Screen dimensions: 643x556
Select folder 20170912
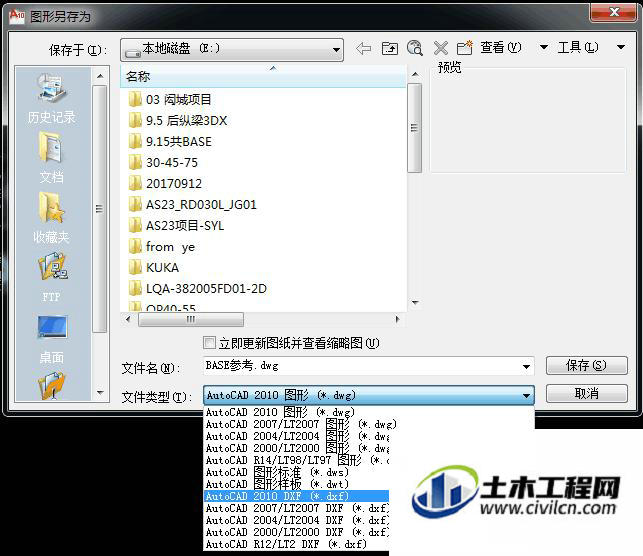[165, 183]
